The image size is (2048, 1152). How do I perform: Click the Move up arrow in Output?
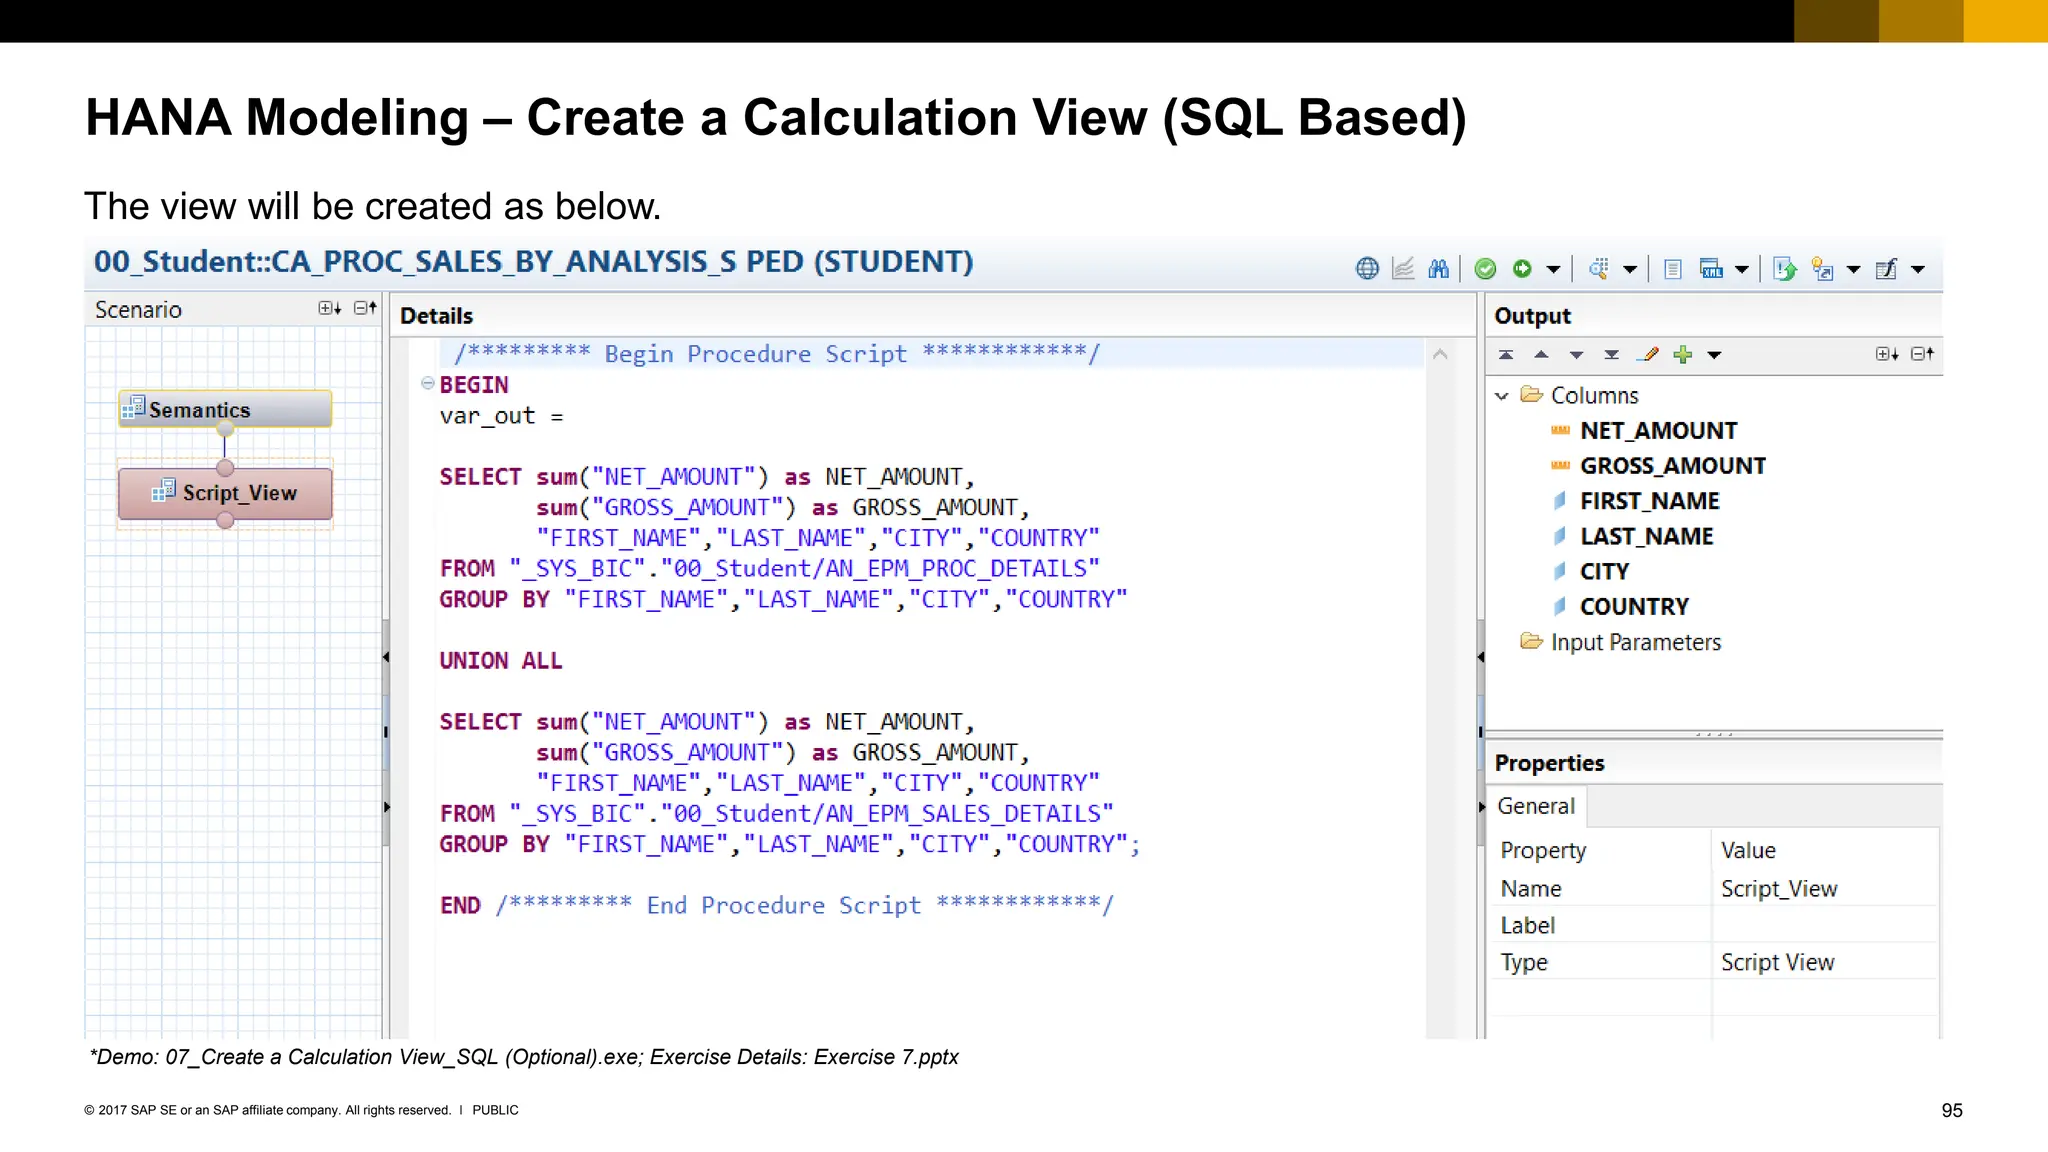tap(1541, 355)
